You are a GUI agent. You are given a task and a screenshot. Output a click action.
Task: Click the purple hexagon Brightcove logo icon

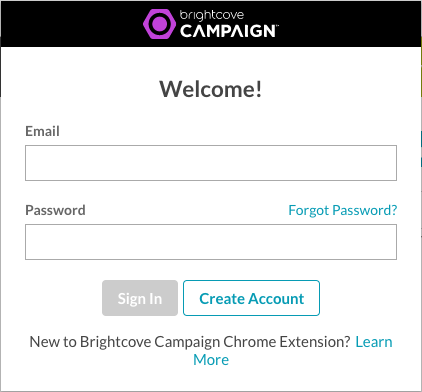pos(159,24)
